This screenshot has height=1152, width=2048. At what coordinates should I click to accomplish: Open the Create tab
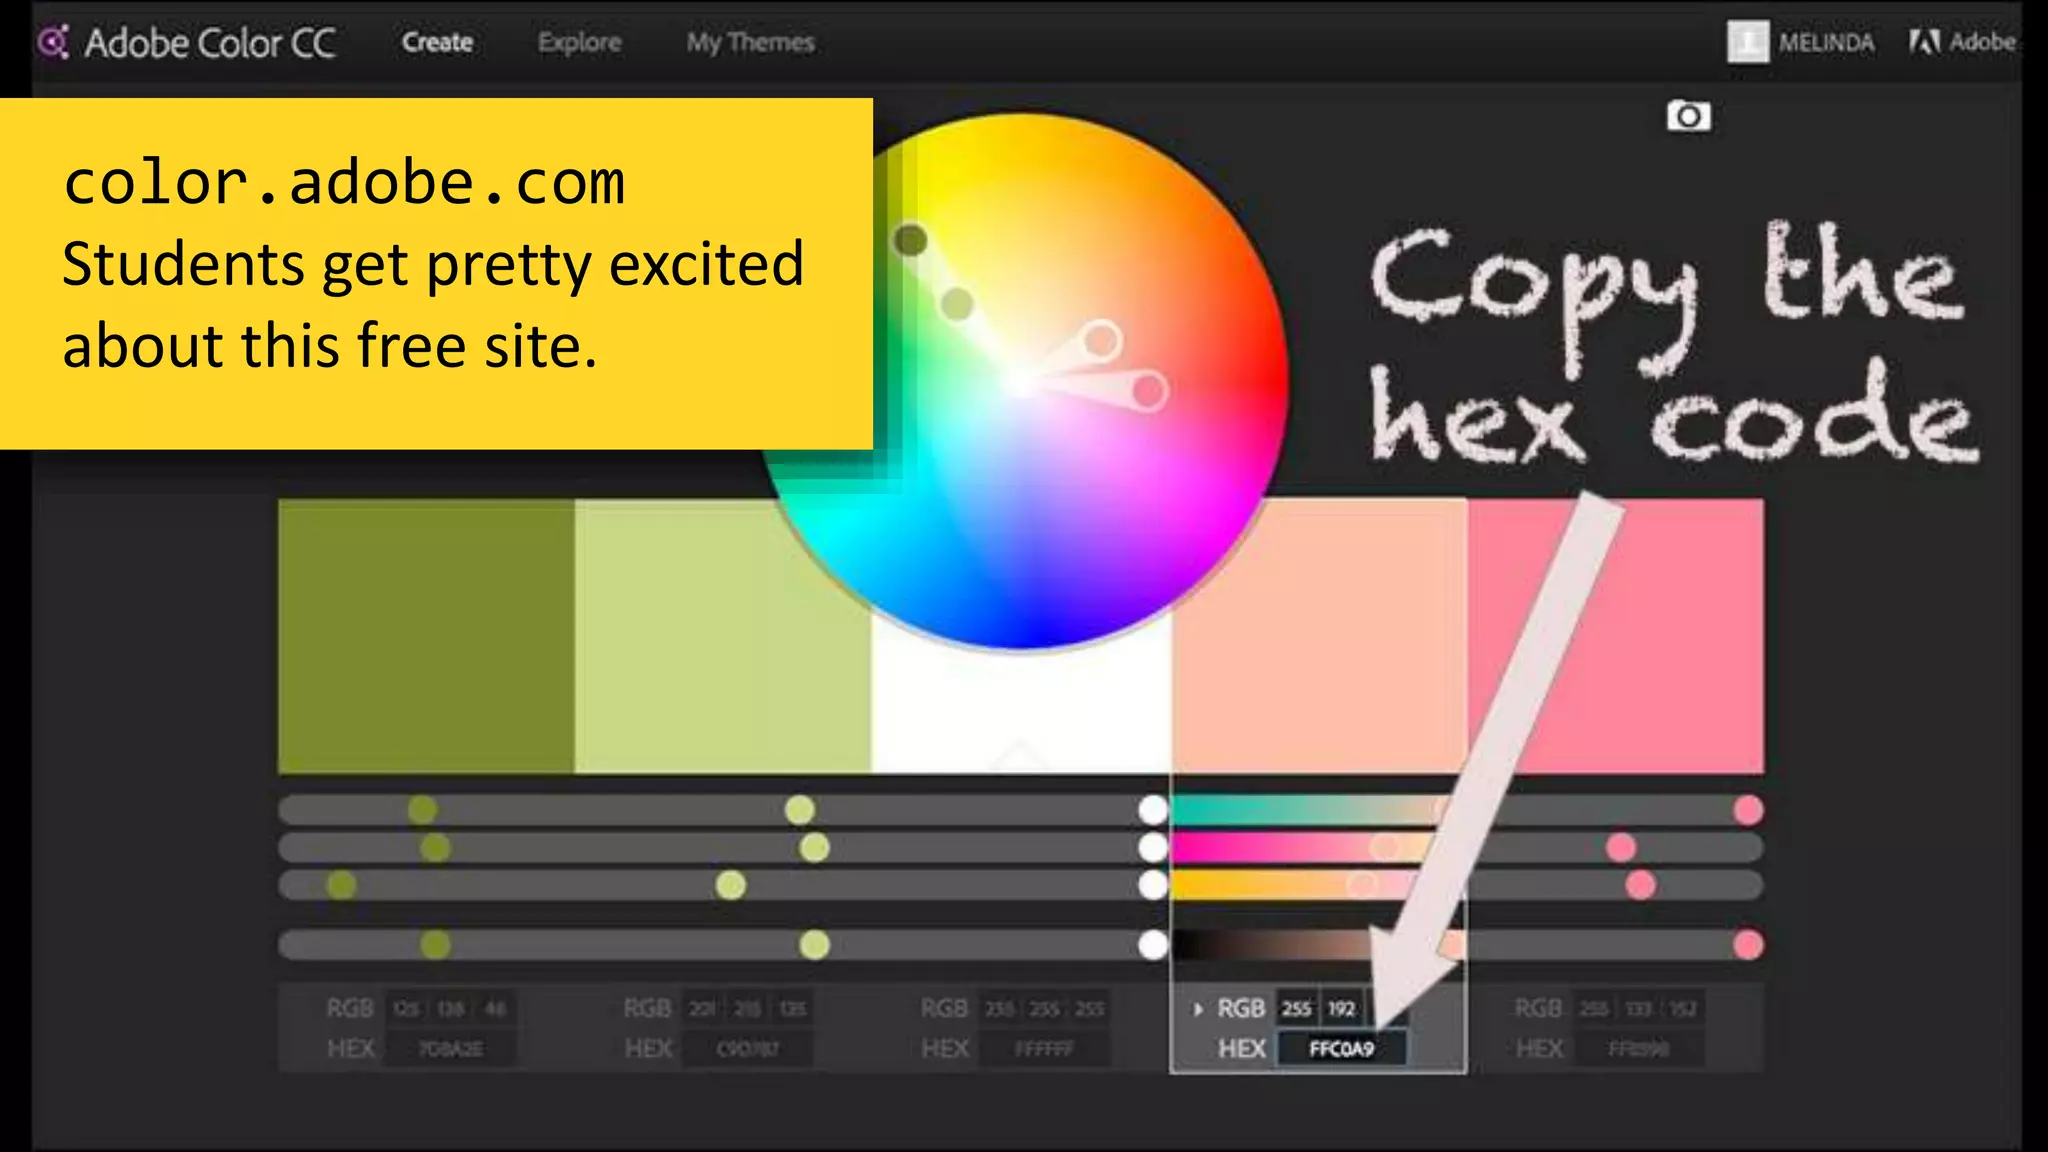coord(437,42)
